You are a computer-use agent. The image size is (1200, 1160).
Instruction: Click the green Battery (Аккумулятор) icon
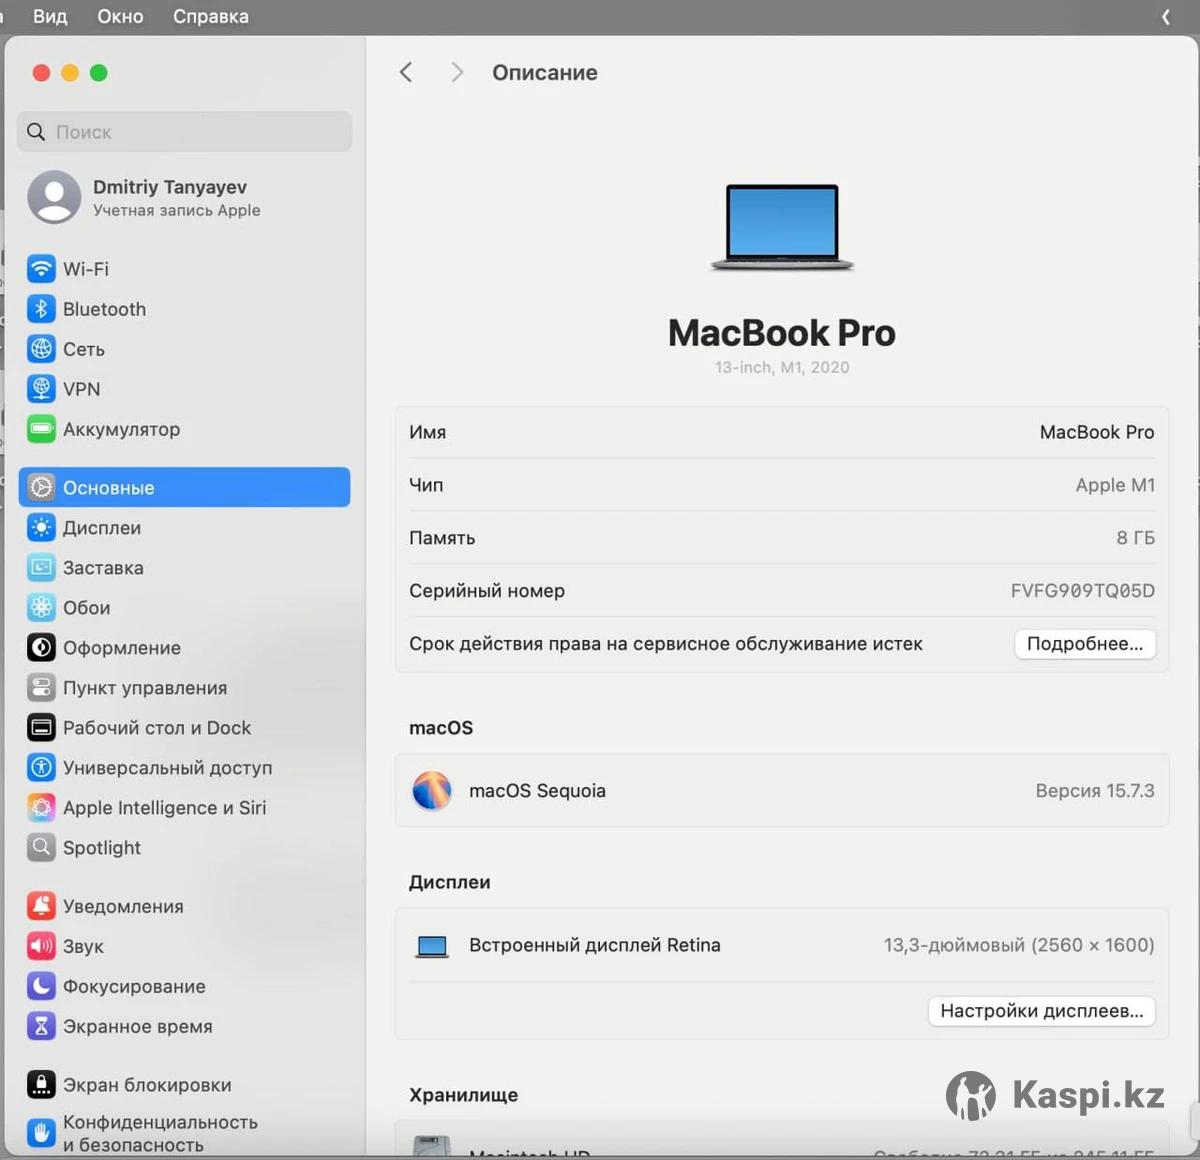click(x=41, y=429)
